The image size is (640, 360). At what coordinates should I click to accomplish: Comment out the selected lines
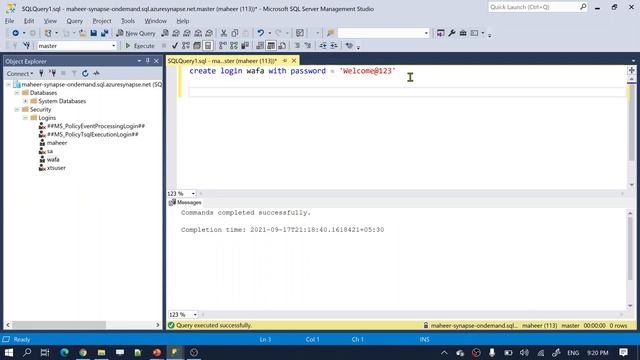pyautogui.click(x=297, y=46)
